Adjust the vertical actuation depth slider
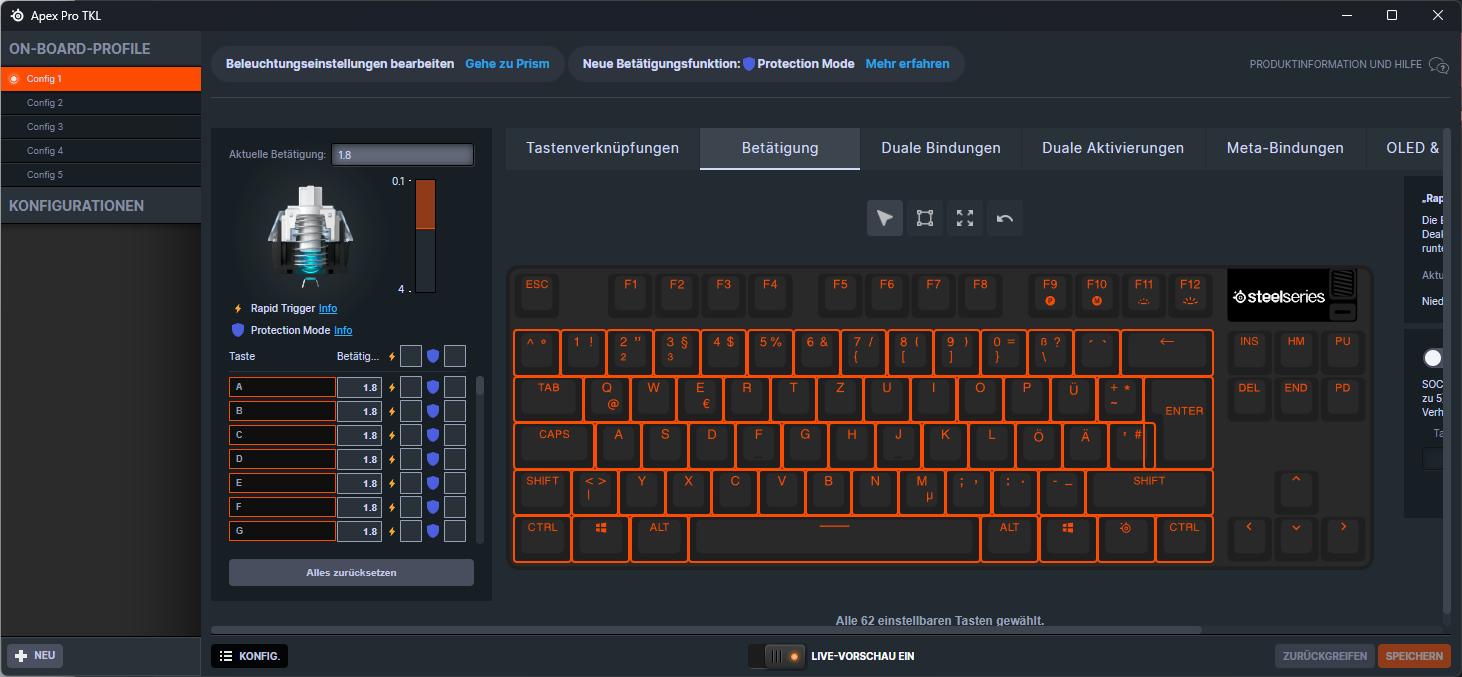 (426, 236)
